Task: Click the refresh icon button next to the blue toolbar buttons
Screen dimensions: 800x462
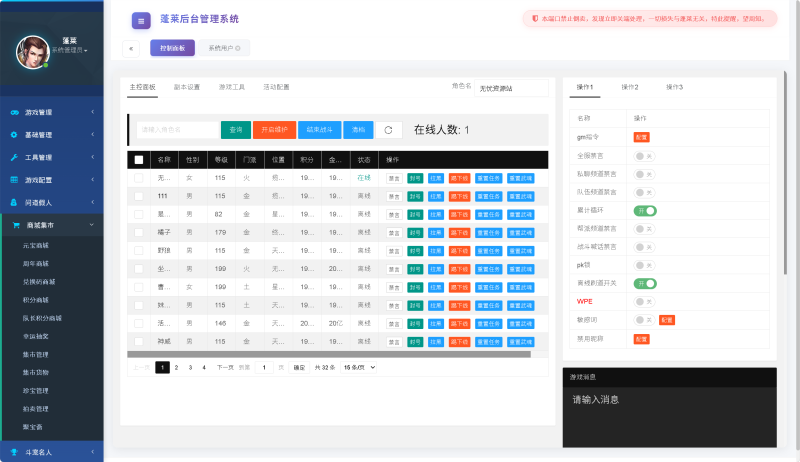Action: tap(389, 130)
